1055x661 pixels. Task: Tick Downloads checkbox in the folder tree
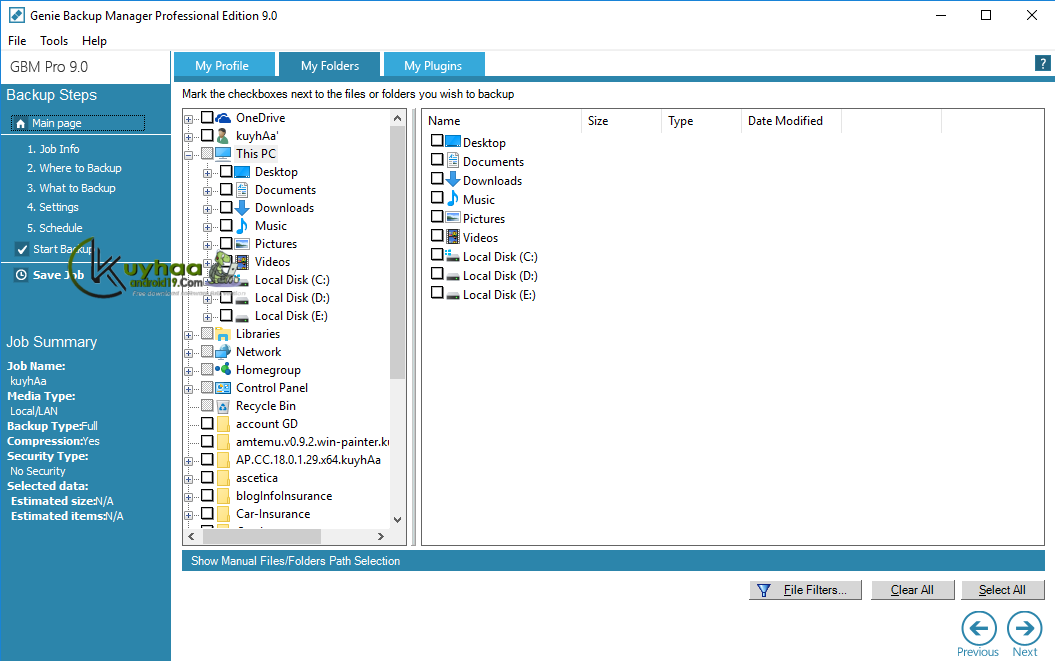tap(226, 207)
